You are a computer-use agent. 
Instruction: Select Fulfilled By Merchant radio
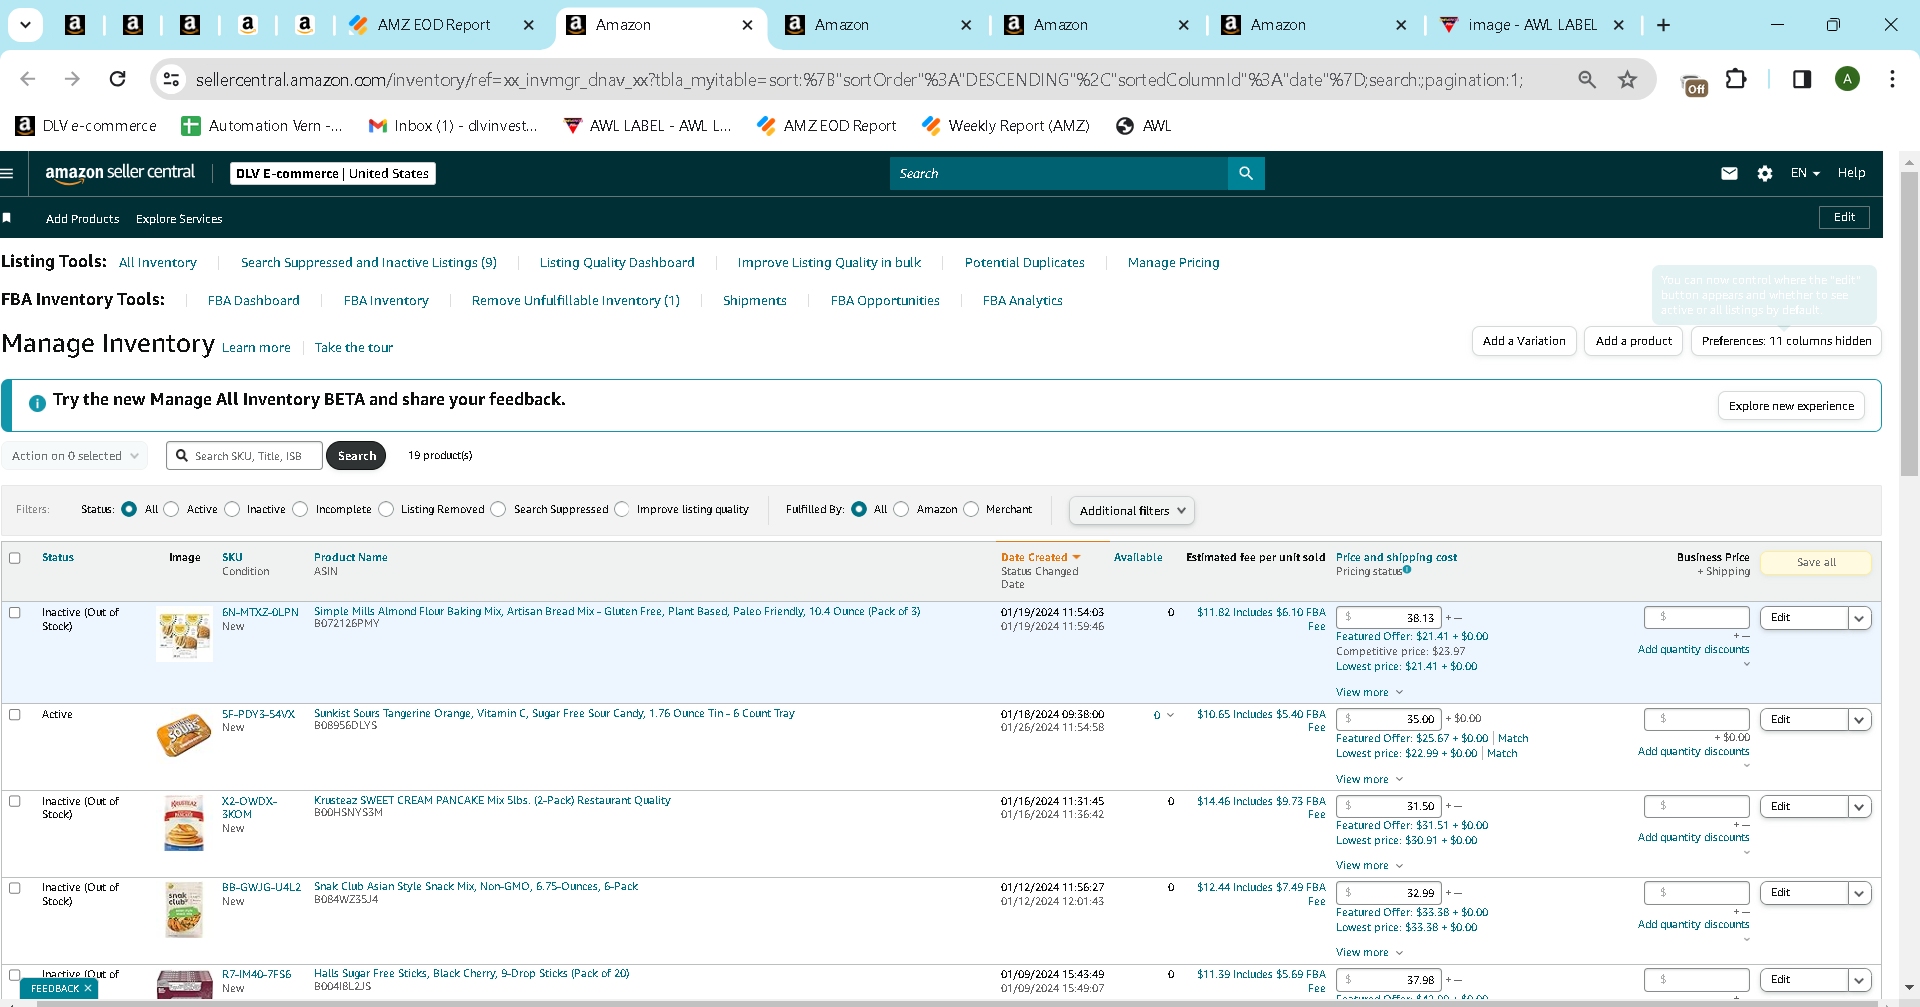point(971,509)
